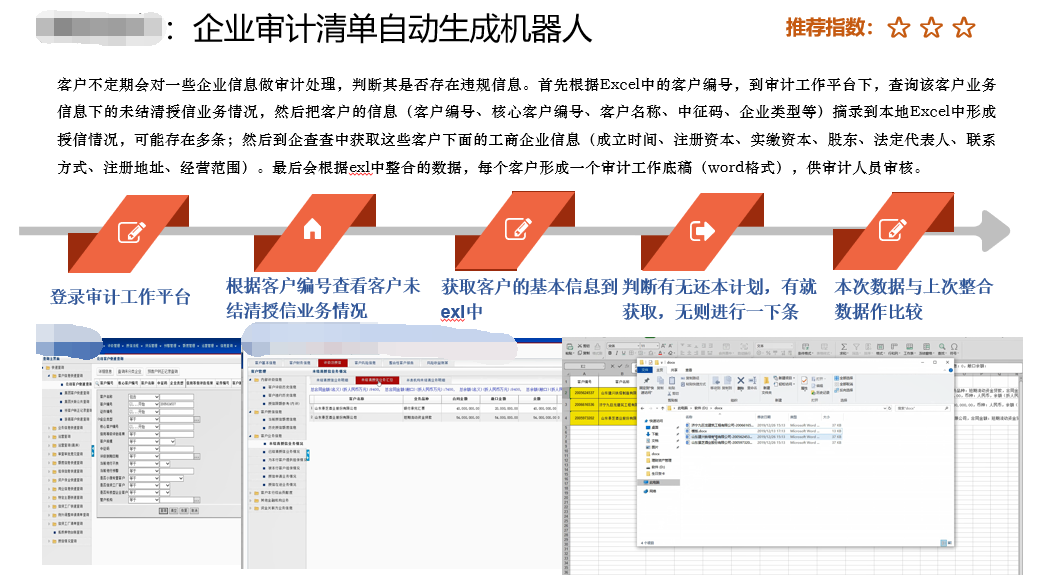Select 此电脑 in the Explorer navigation pane

pos(652,481)
